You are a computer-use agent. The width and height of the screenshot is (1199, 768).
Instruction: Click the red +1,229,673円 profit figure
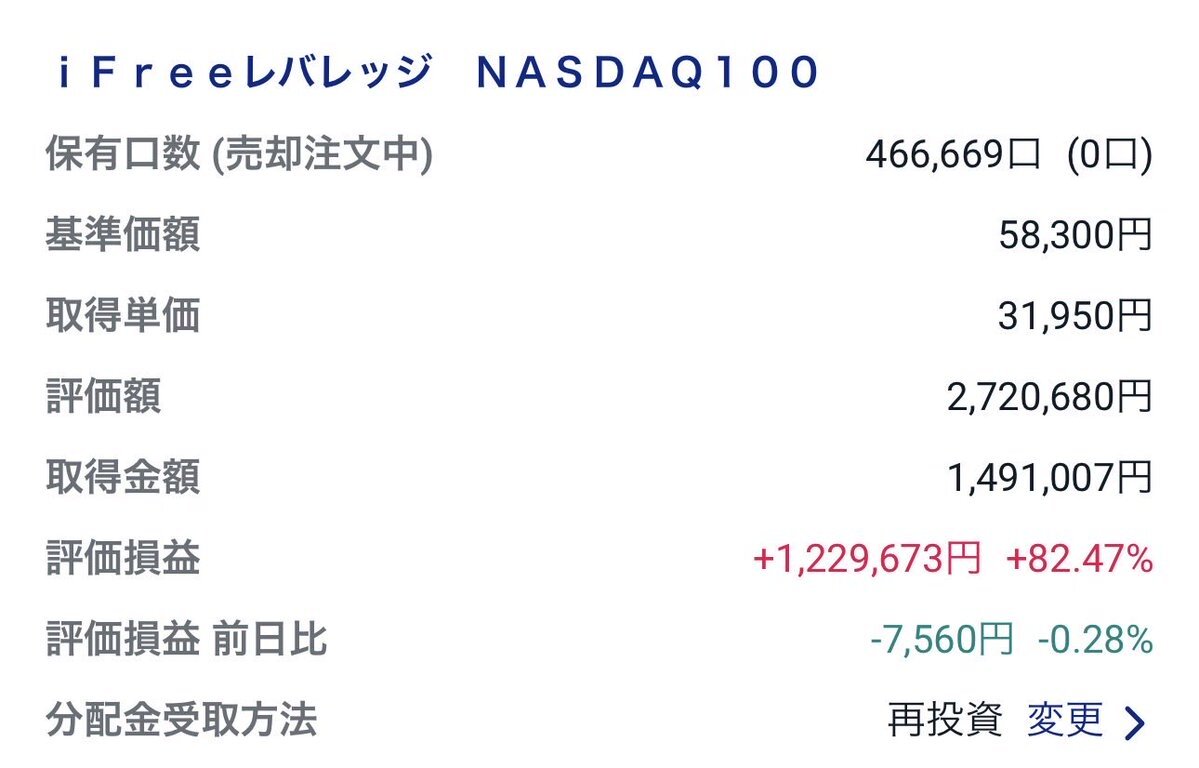(866, 558)
